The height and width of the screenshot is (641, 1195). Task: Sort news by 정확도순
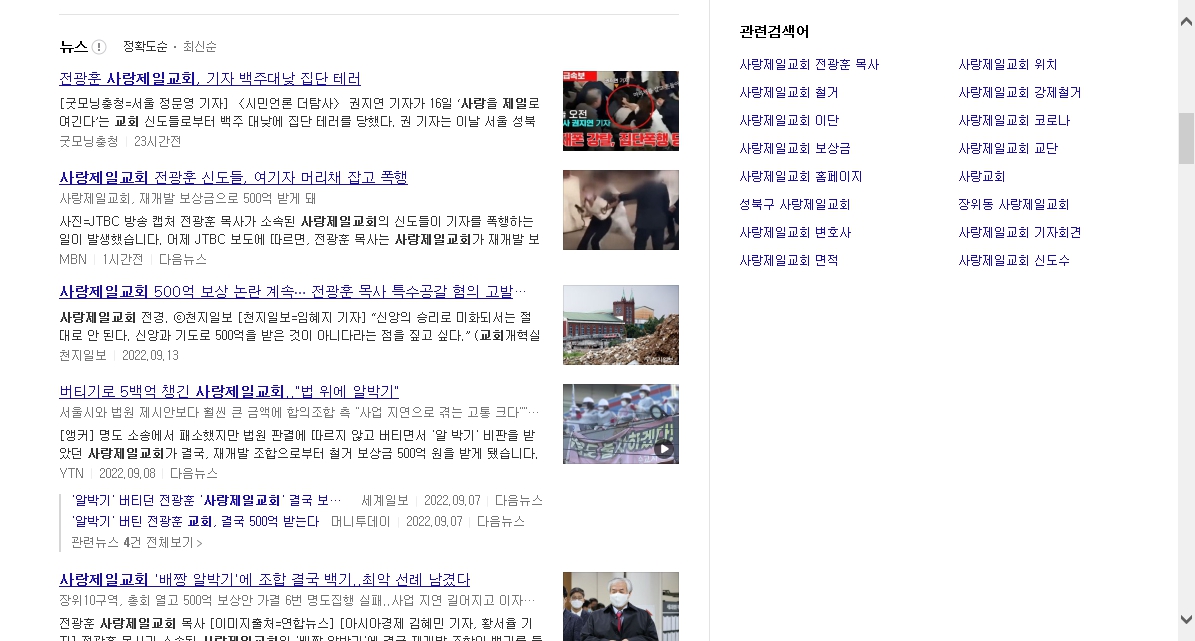pos(145,46)
